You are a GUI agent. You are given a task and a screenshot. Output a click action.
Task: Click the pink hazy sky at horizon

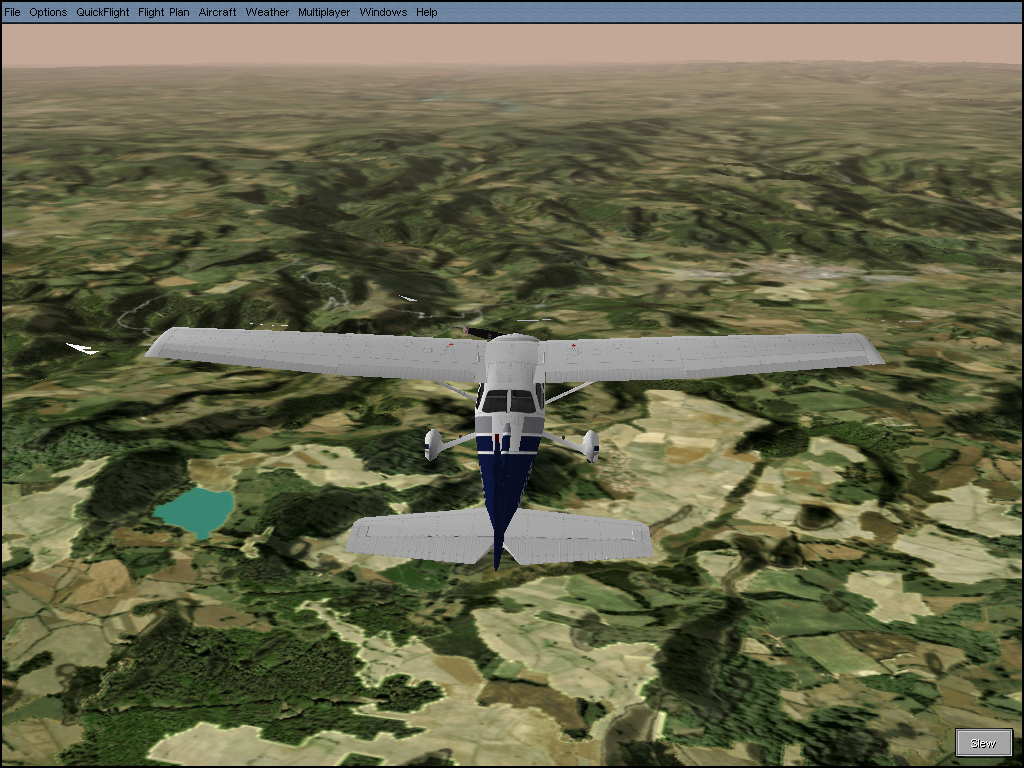512,44
